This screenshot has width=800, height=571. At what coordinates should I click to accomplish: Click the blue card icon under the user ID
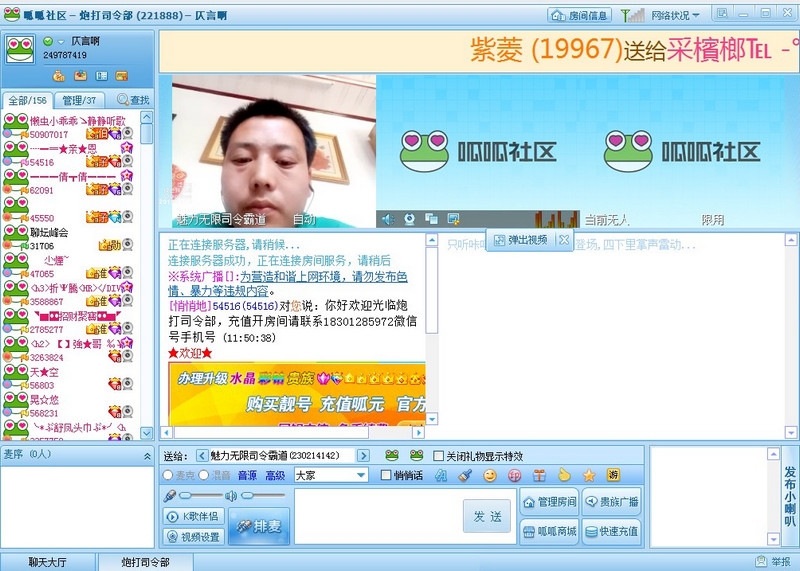[x=102, y=76]
